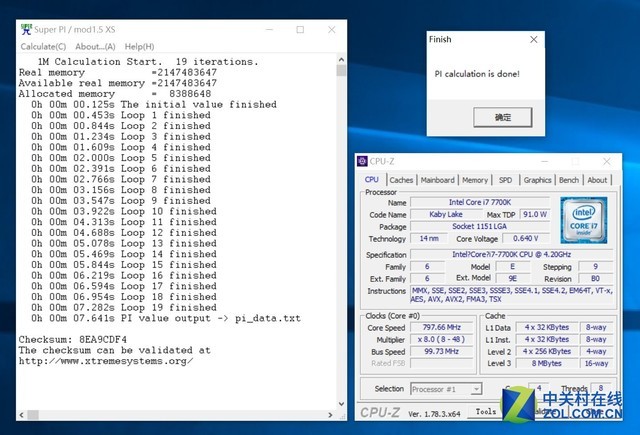This screenshot has height=435, width=640.
Task: Click the L1 Data value '4 x 32 KBytes'
Action: (x=547, y=328)
